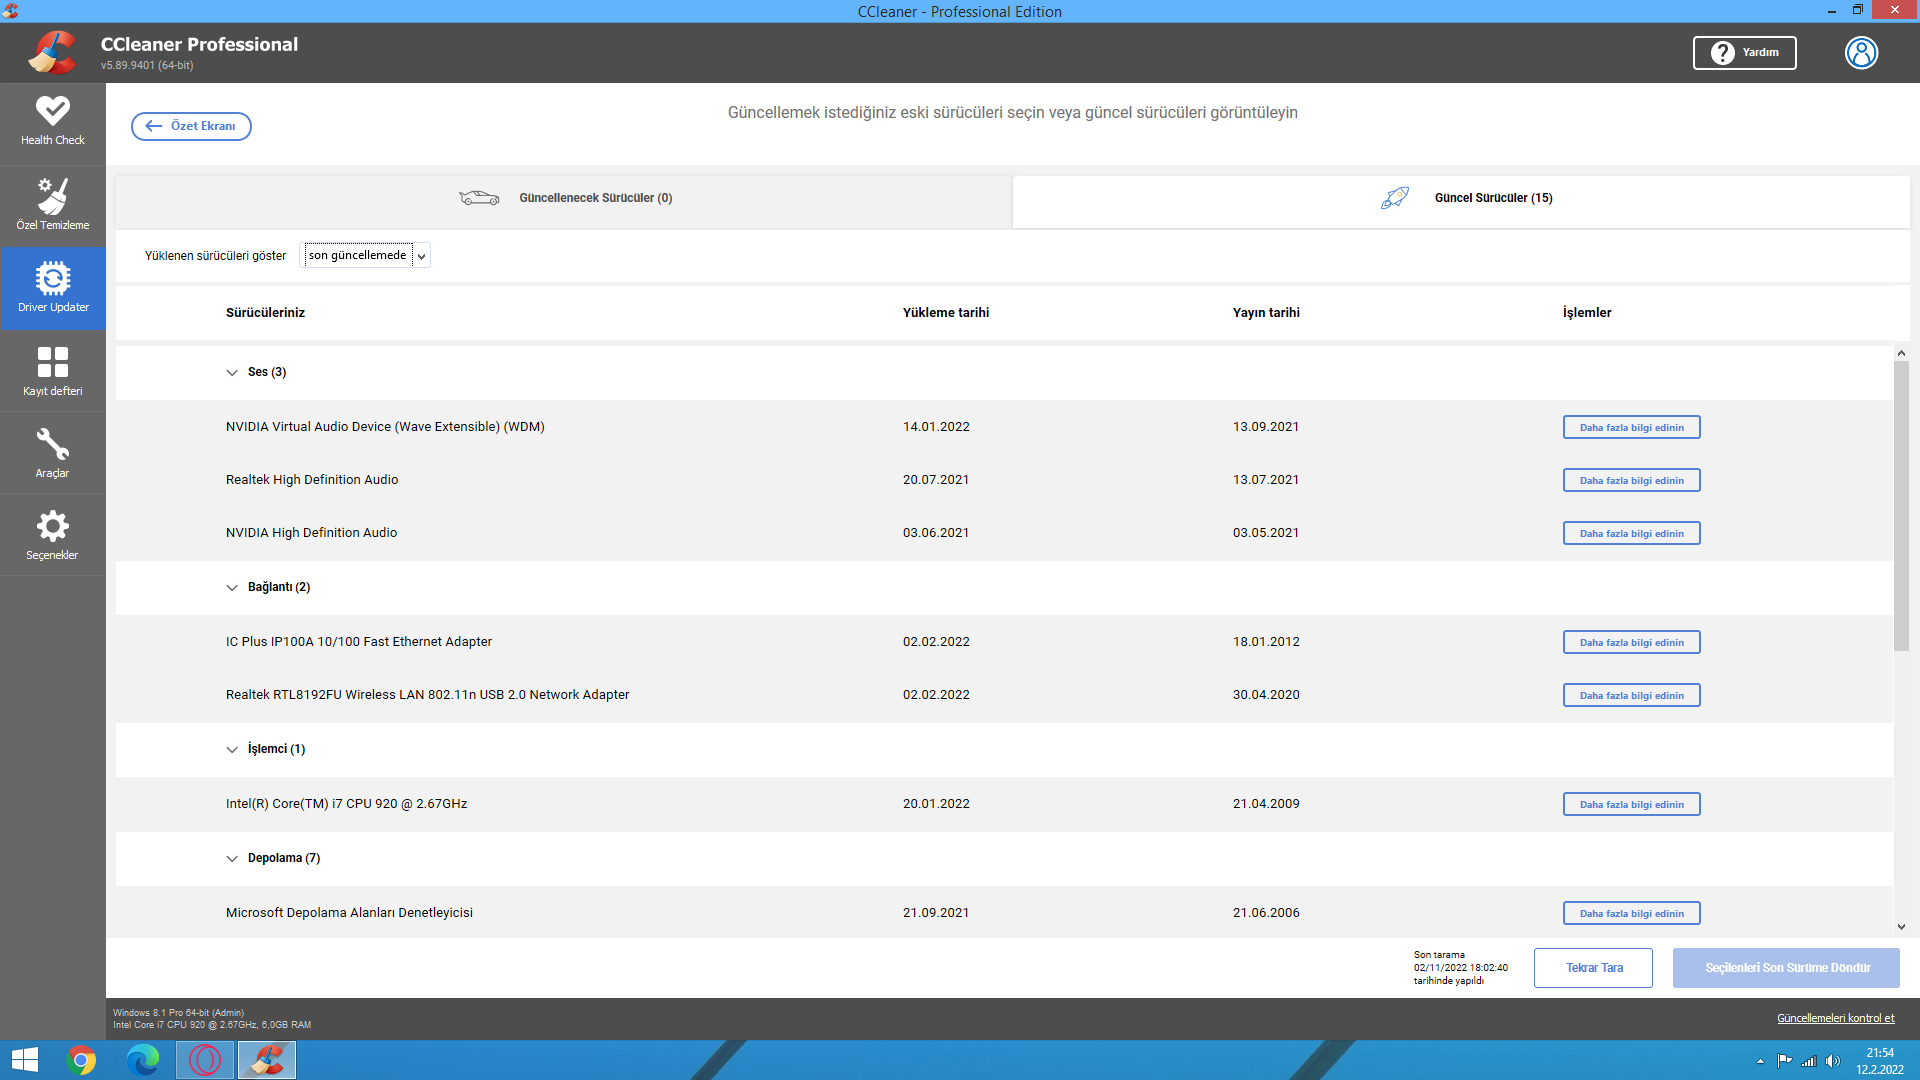Open the 'son güncellemede' dropdown

[x=366, y=256]
